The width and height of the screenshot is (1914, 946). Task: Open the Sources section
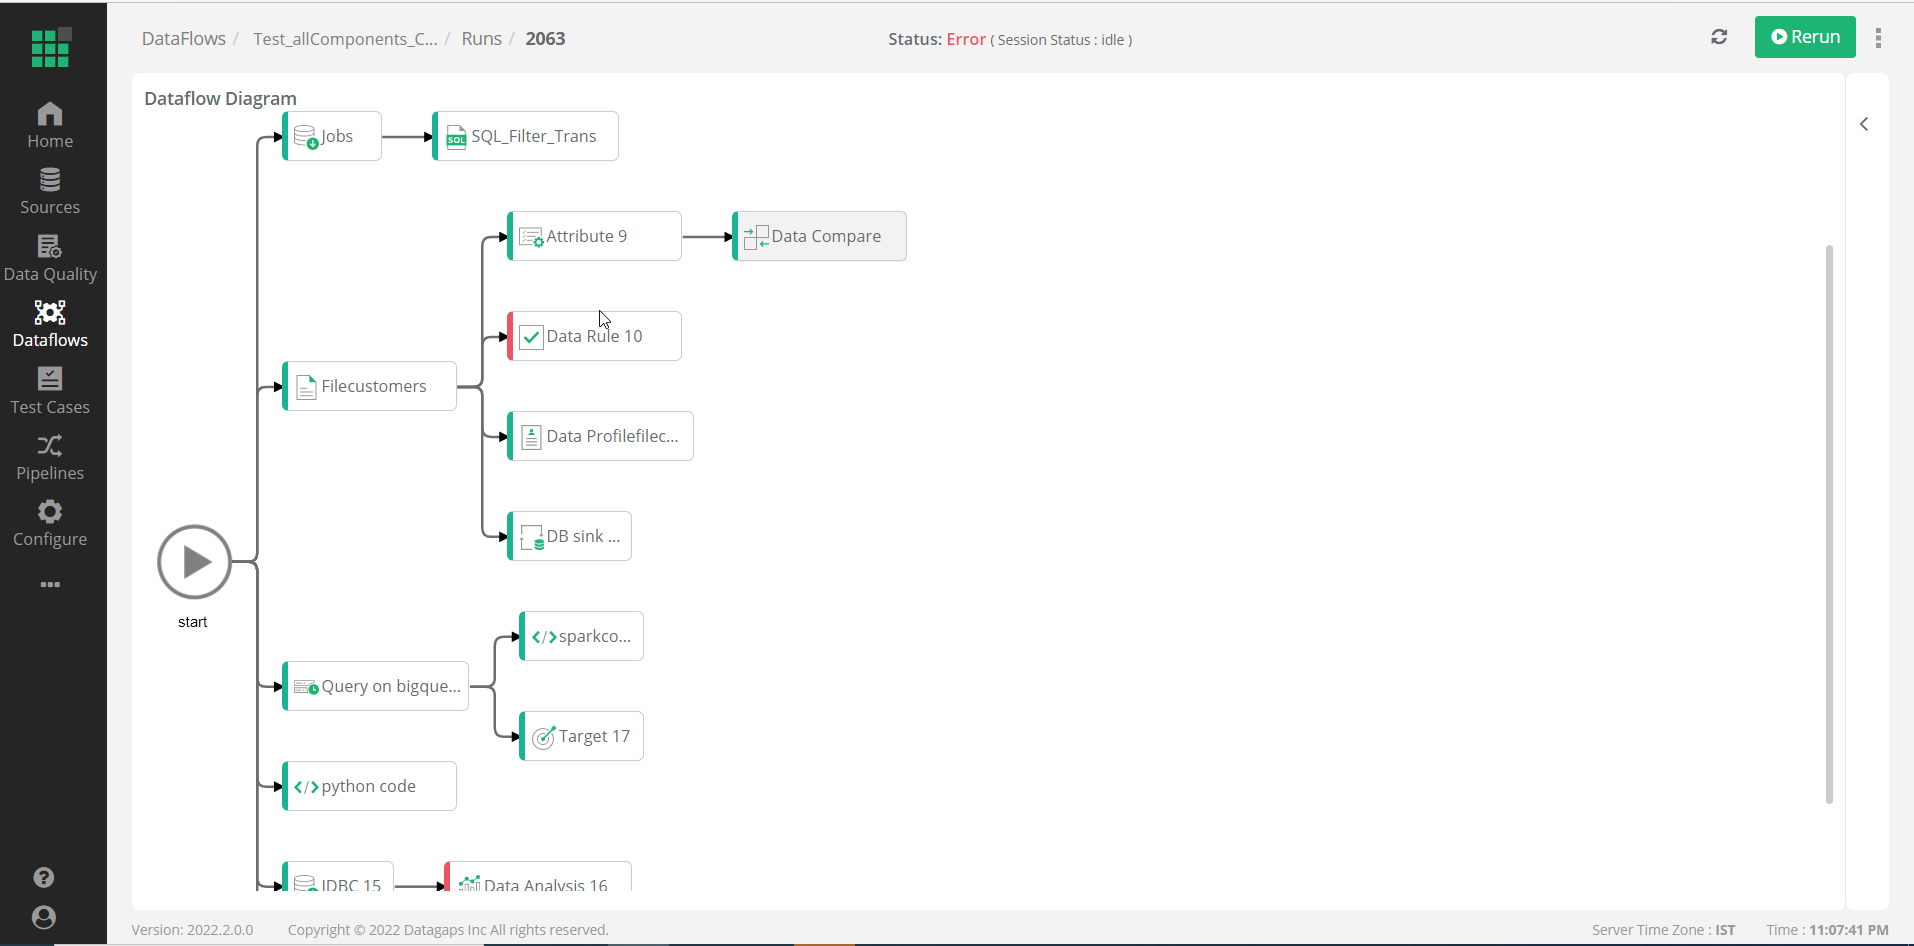50,191
